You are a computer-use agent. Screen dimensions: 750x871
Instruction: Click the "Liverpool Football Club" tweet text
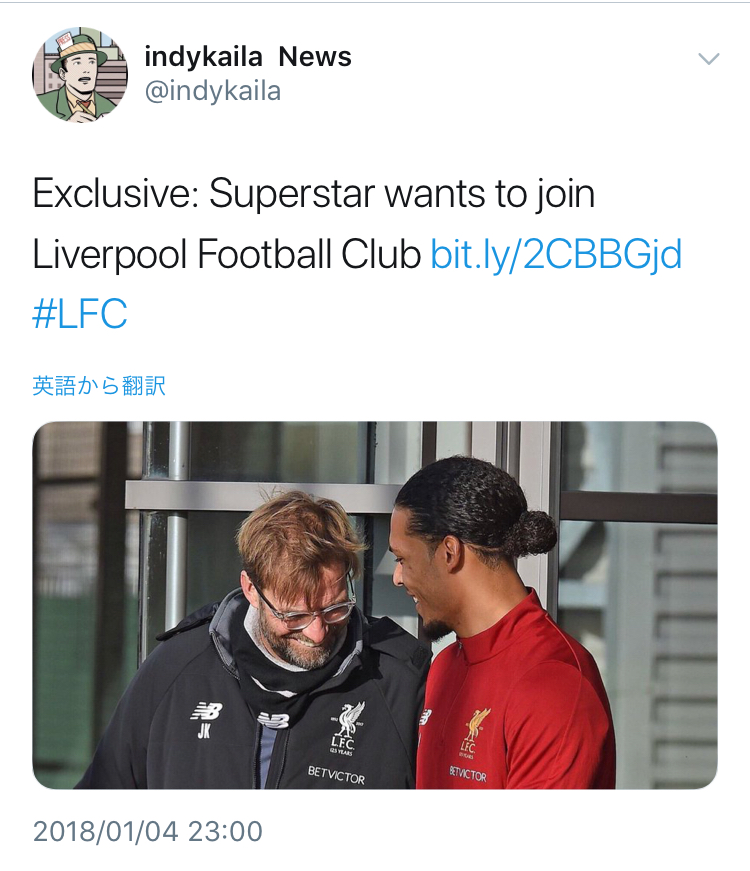coord(226,255)
